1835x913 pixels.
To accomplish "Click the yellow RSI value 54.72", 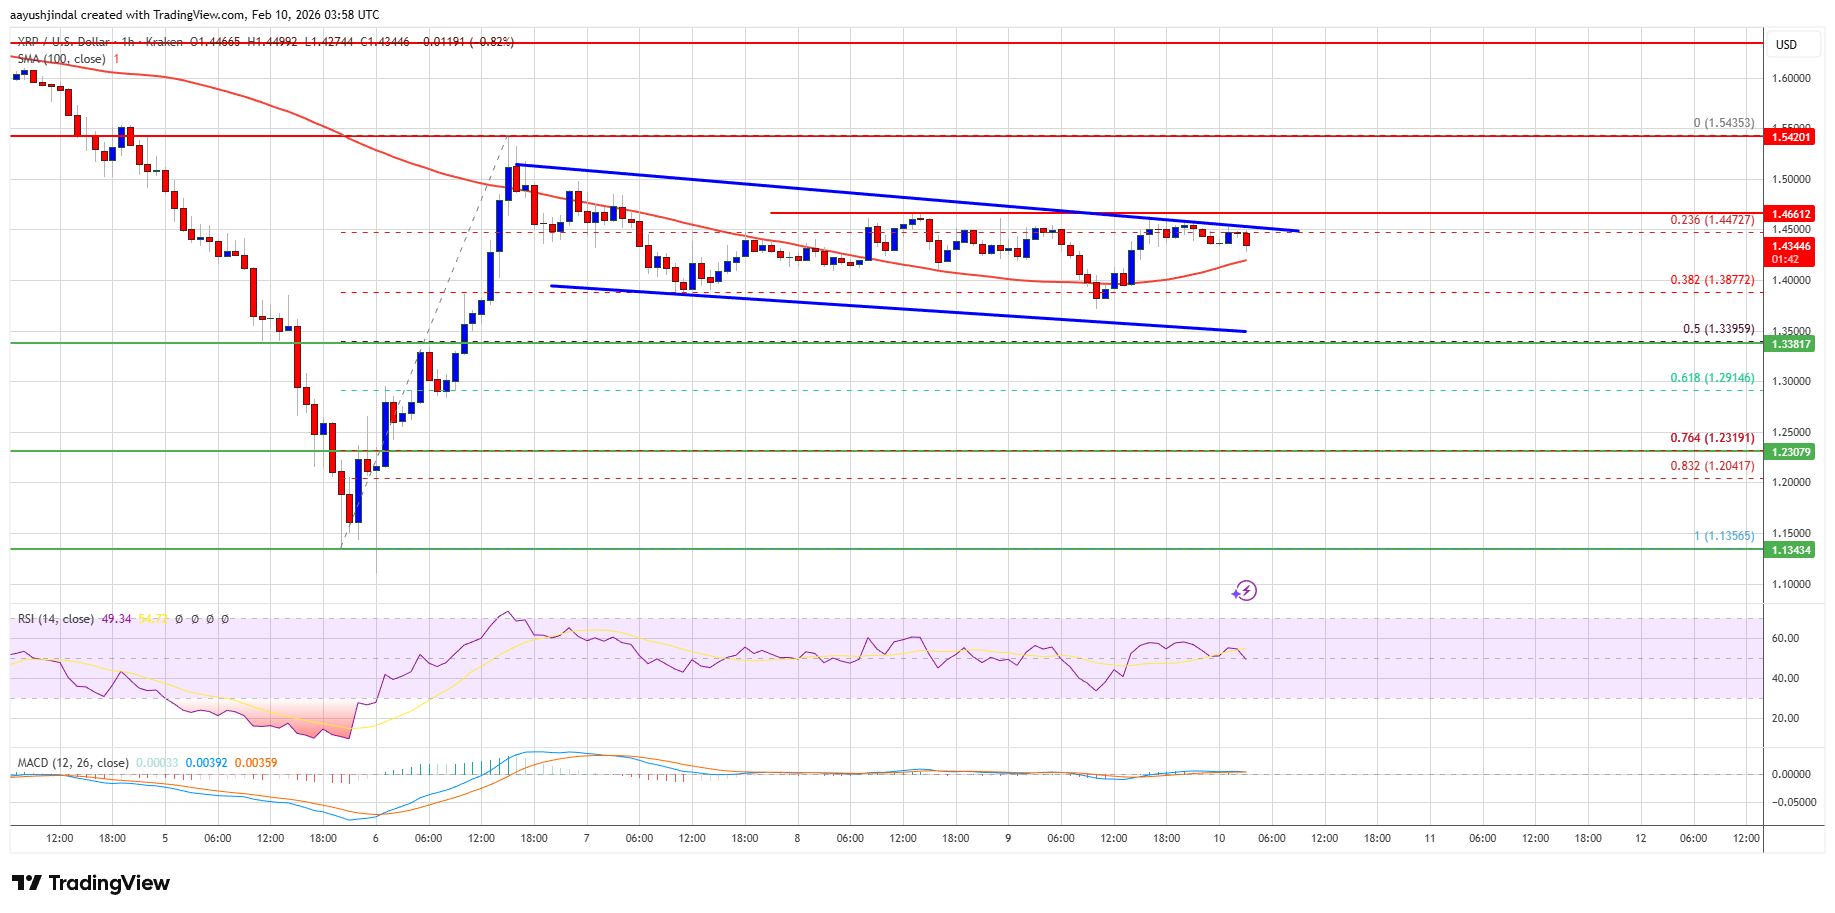I will pyautogui.click(x=154, y=619).
